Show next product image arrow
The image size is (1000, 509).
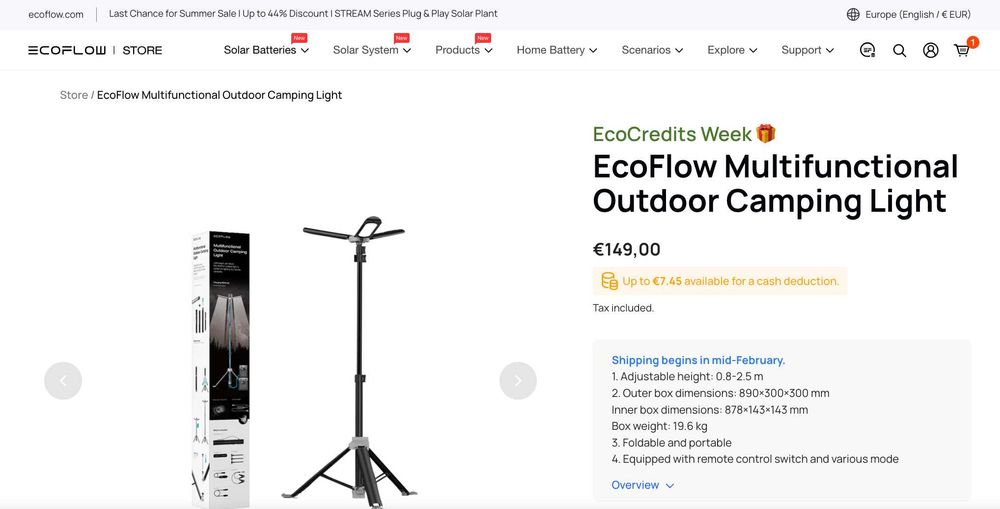(x=518, y=381)
